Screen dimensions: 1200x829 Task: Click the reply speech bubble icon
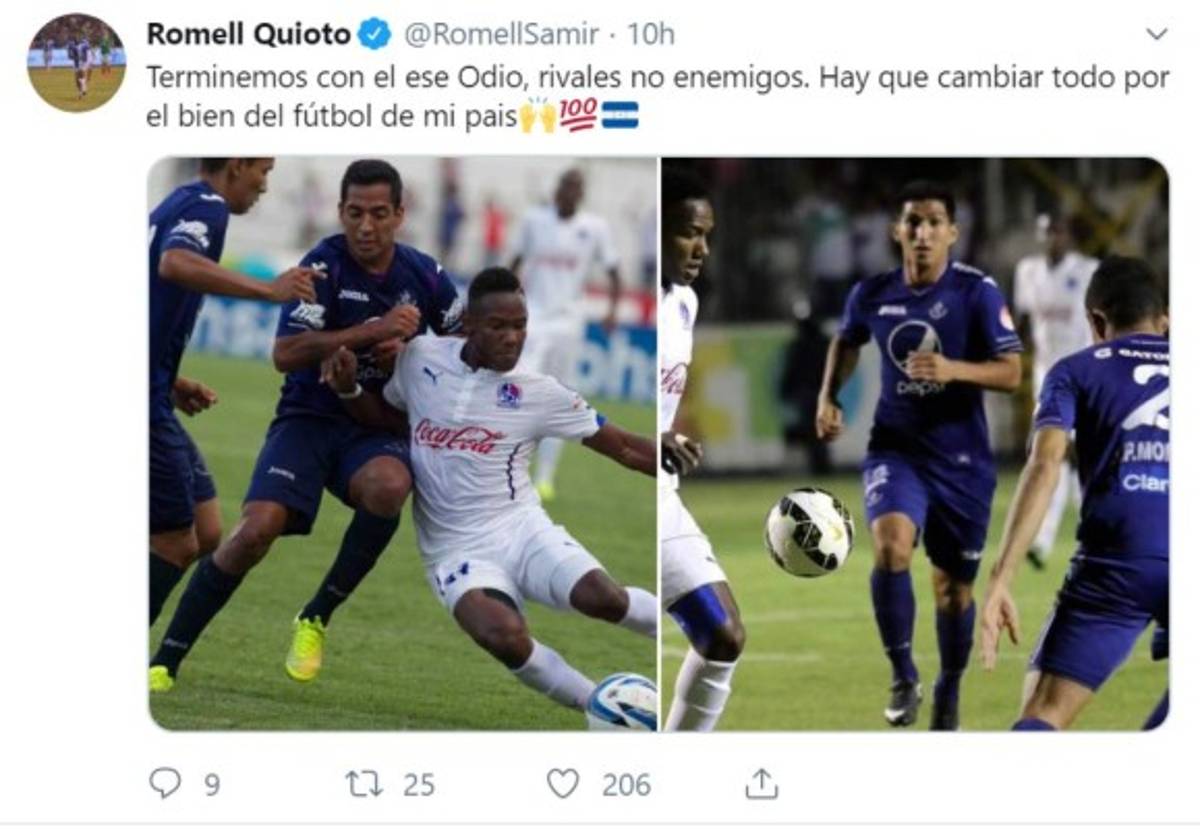[164, 783]
